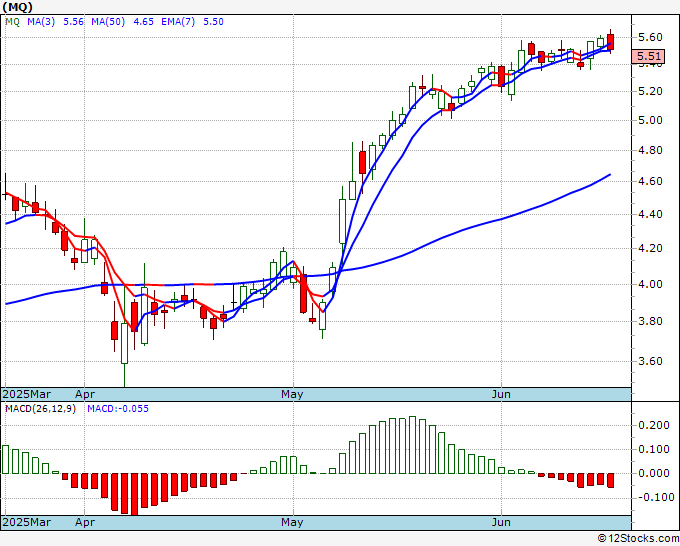Screen dimensions: 680x546
Task: Click the (MQ) chart title
Action: point(18,7)
